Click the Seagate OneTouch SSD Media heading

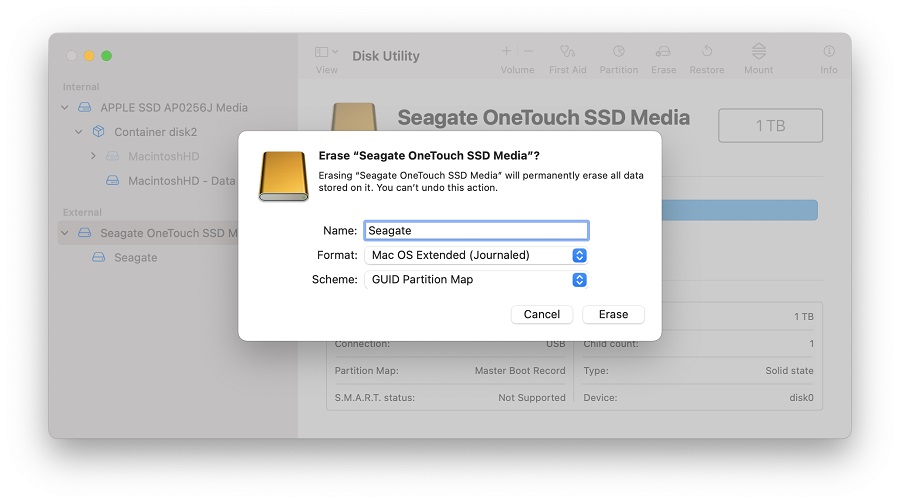(544, 117)
